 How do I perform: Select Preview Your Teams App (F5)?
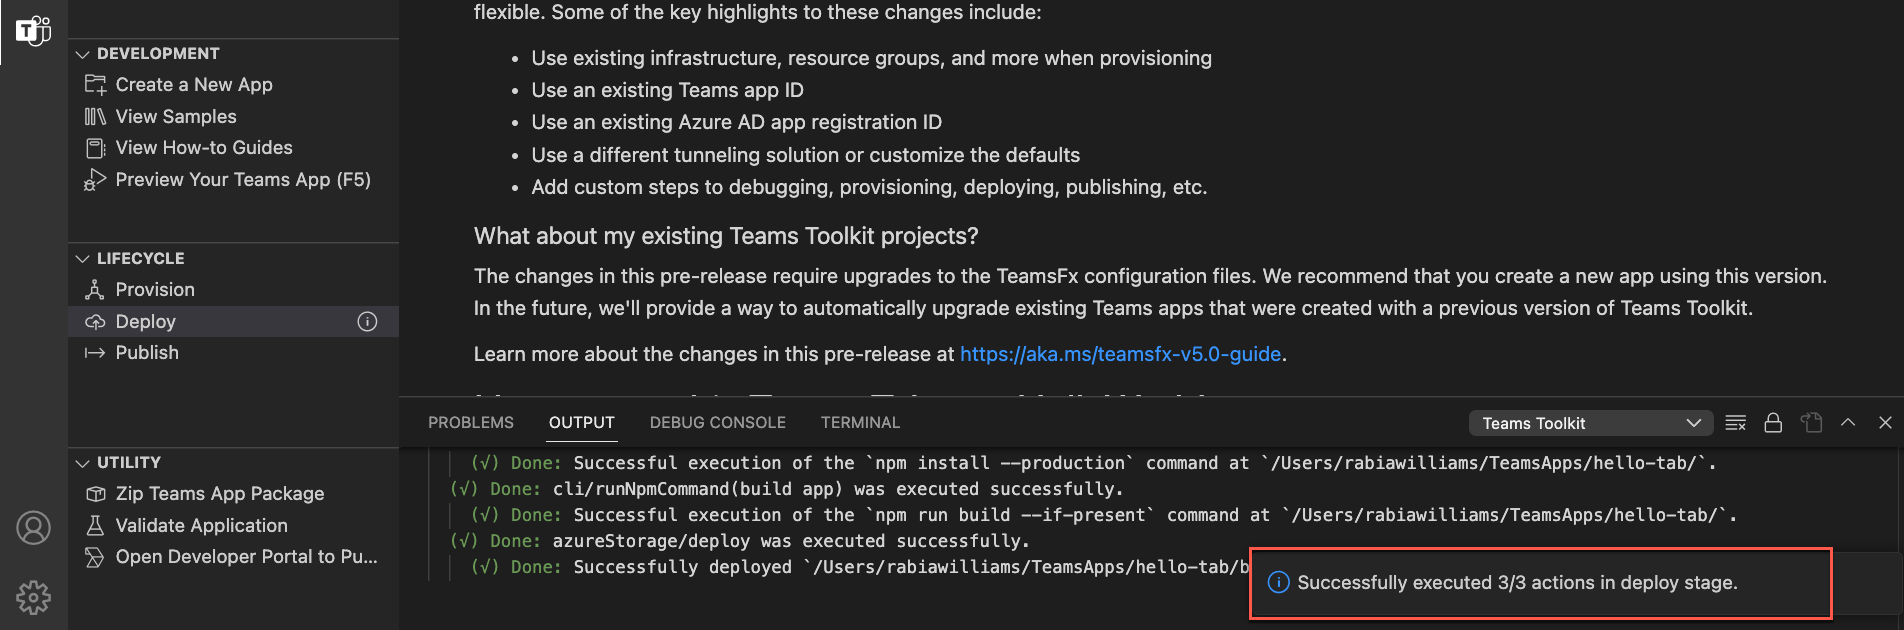pos(243,179)
